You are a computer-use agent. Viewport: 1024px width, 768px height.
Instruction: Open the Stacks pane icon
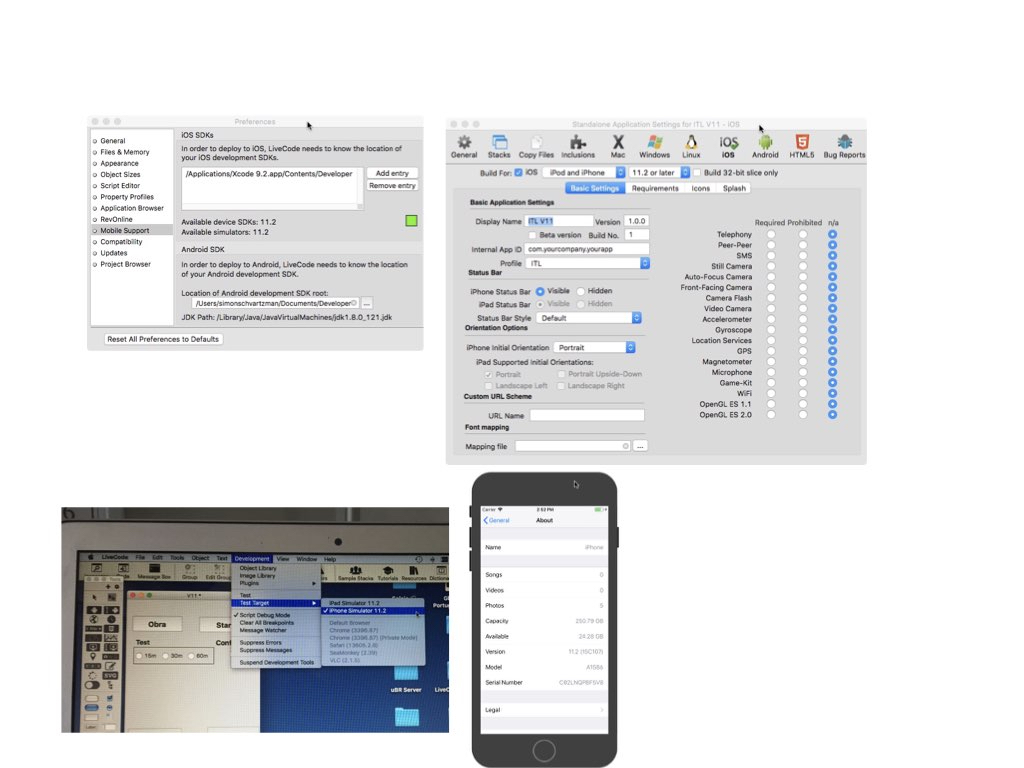tap(499, 146)
